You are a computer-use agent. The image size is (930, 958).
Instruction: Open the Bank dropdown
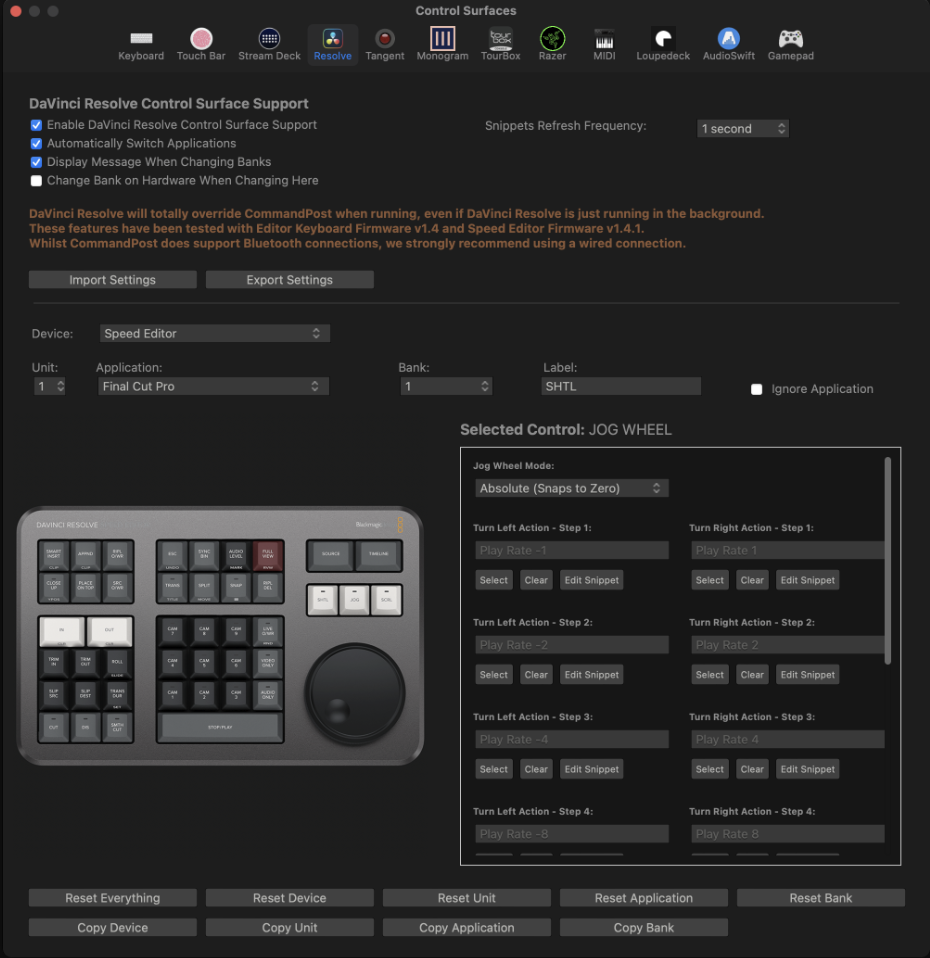446,386
